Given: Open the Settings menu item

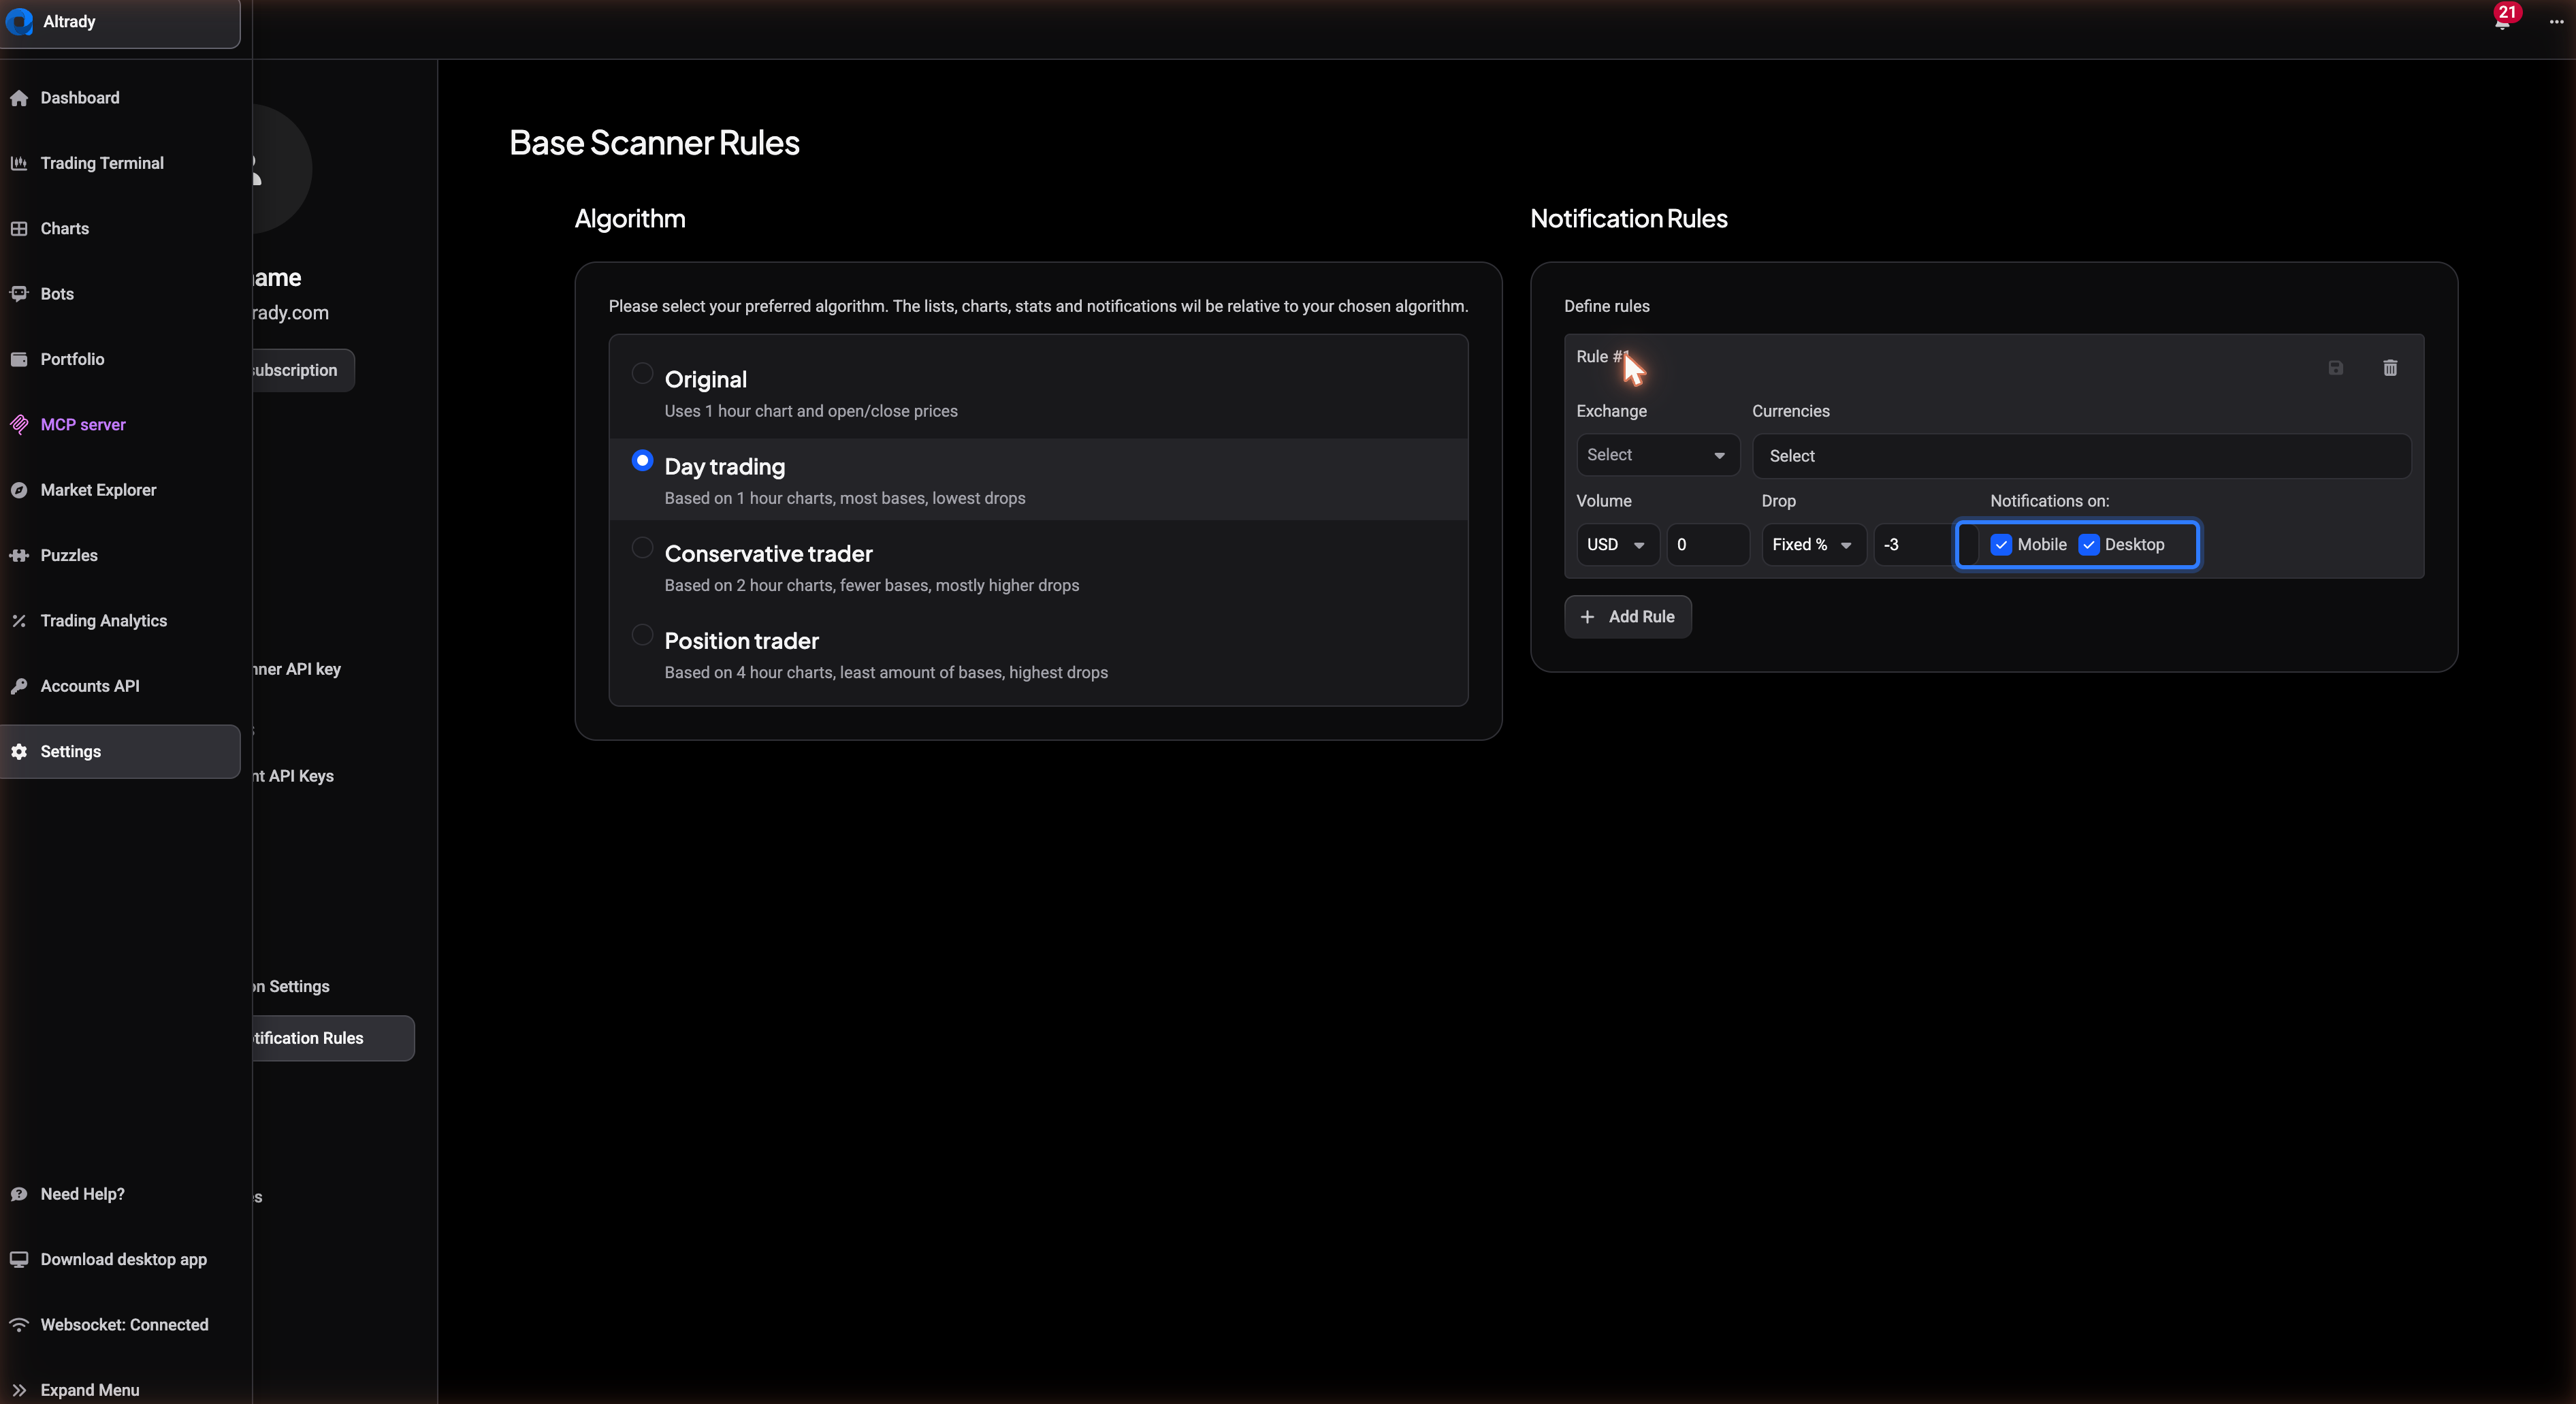Looking at the screenshot, I should [x=120, y=751].
